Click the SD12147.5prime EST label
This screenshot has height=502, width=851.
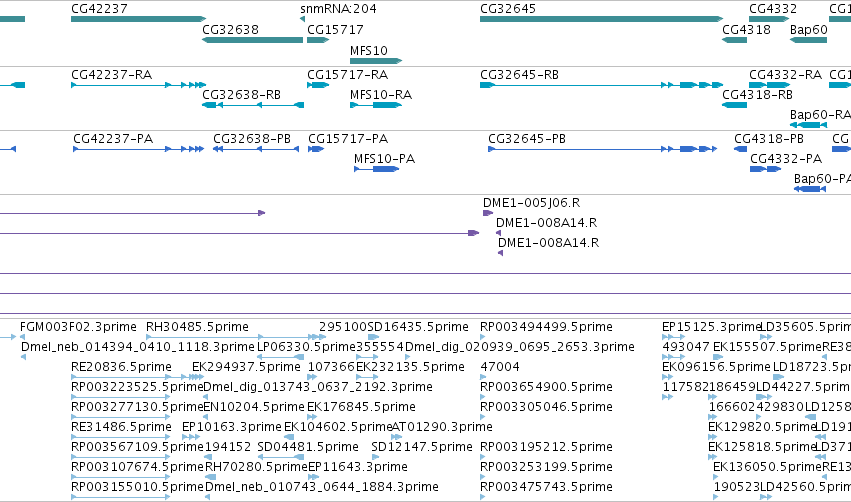click(x=422, y=447)
